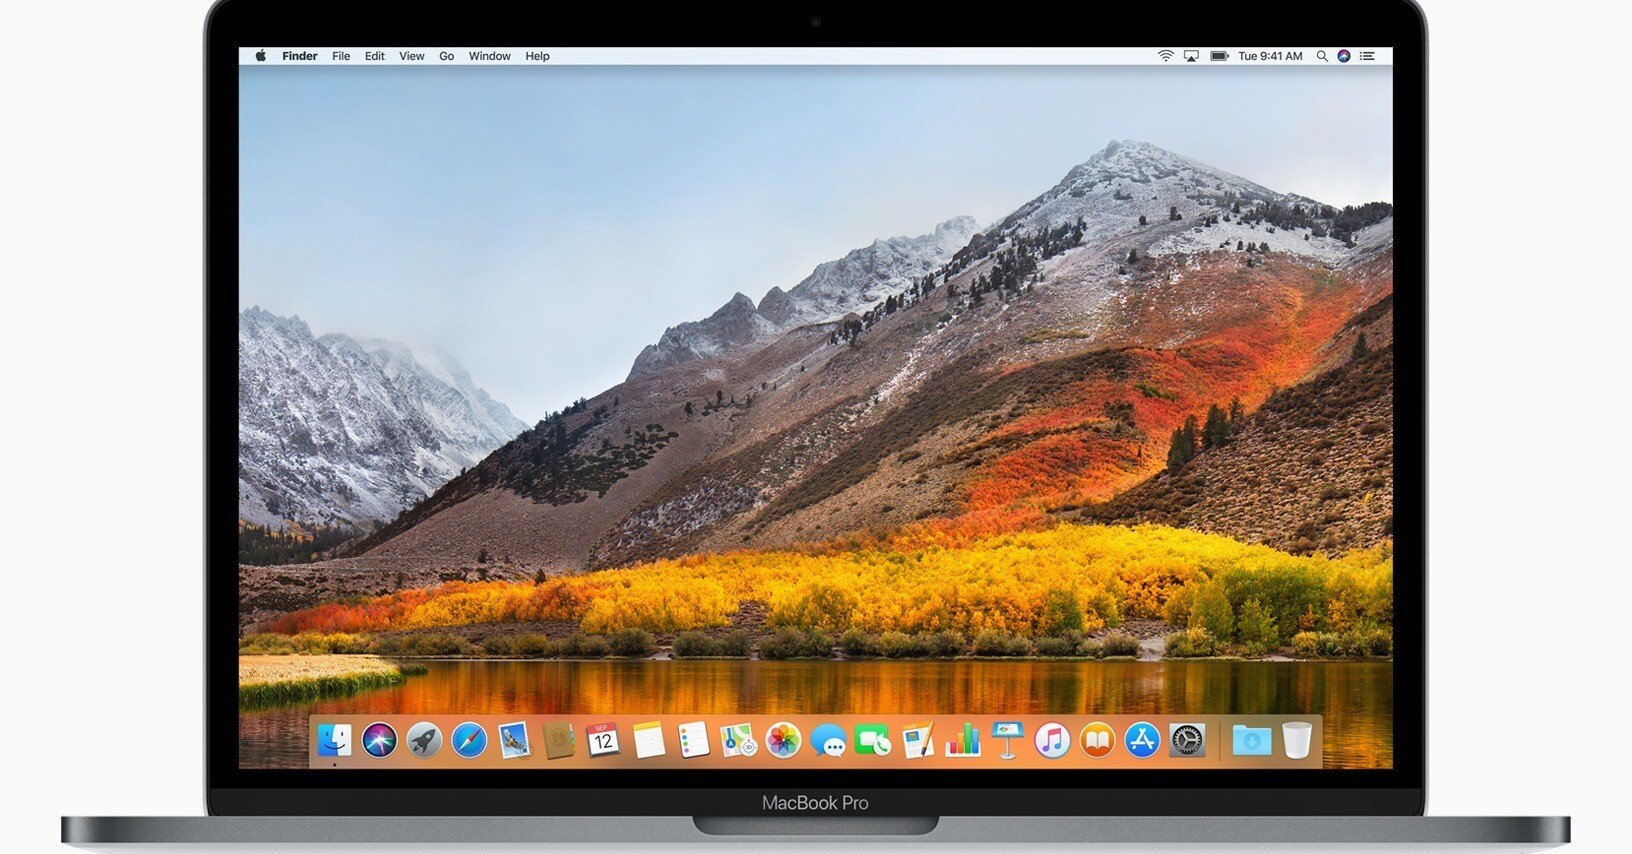The width and height of the screenshot is (1632, 854).
Task: Open iTunes music note icon in dock
Action: point(1052,740)
